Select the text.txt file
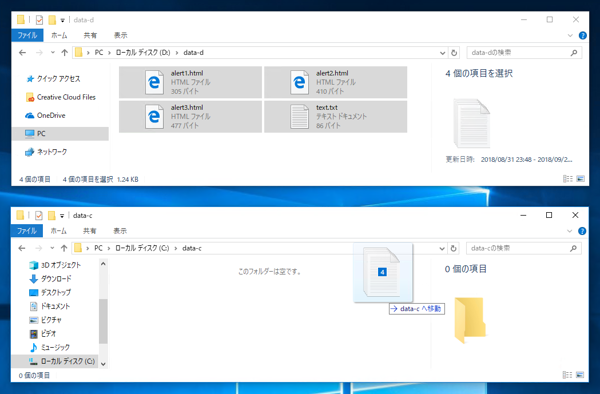The image size is (600, 394). click(x=336, y=117)
